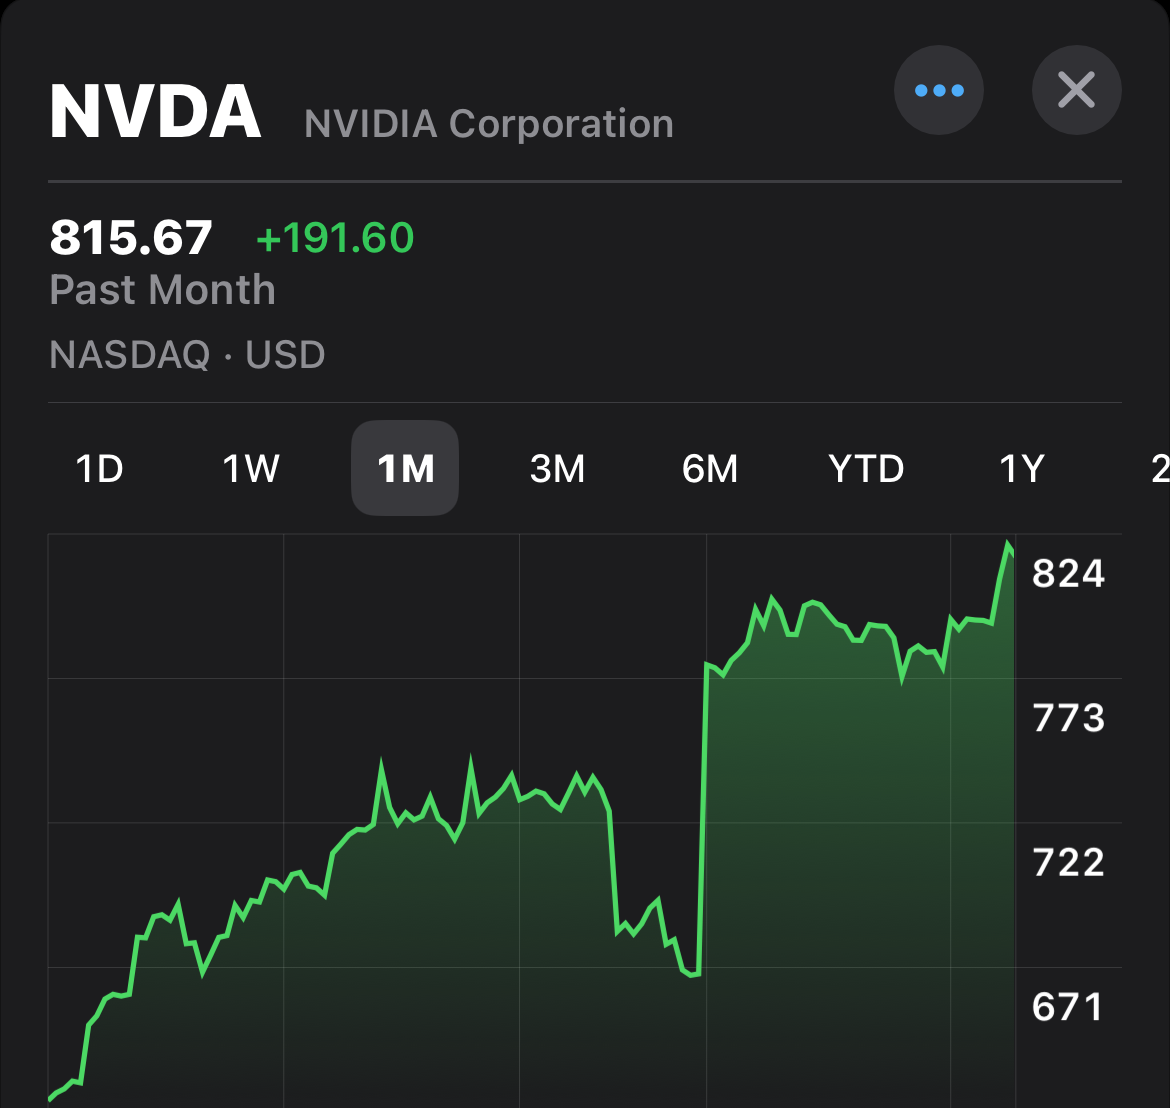The width and height of the screenshot is (1170, 1108).
Task: Click the chart's peak at far right
Action: click(1008, 545)
